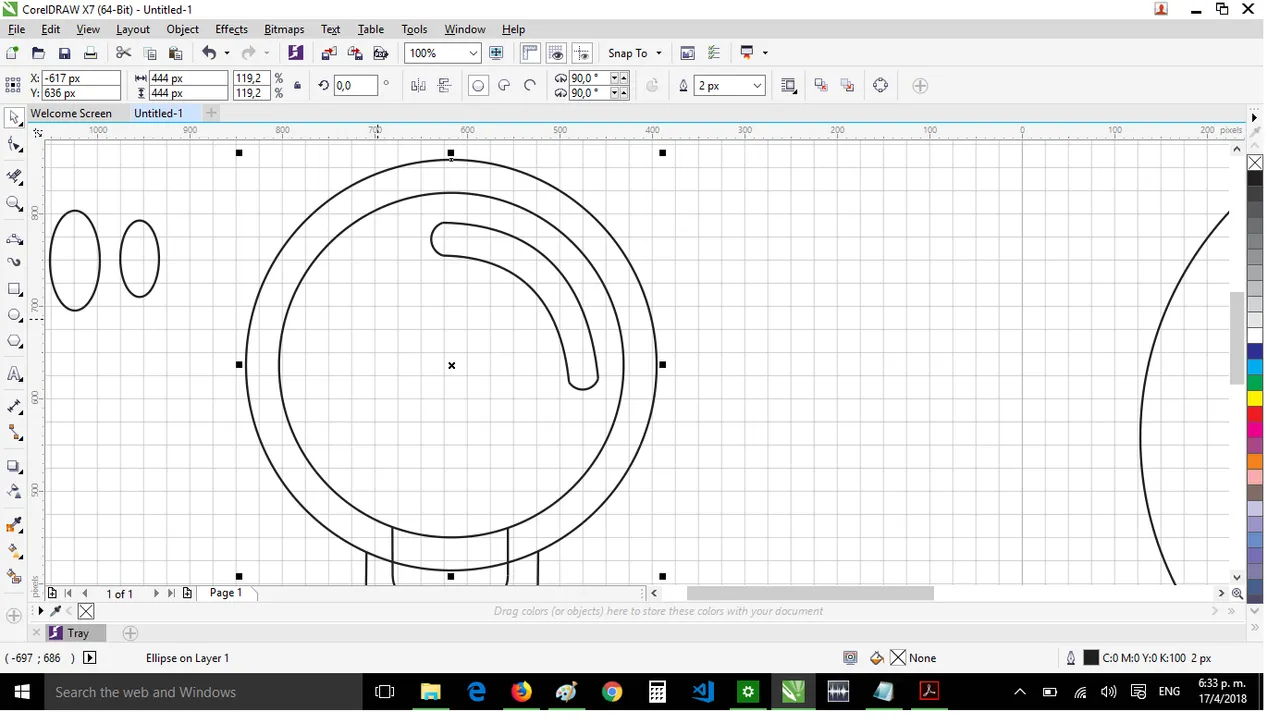Screen dimensions: 1280x721
Task: Open the Layout menu
Action: click(x=132, y=29)
